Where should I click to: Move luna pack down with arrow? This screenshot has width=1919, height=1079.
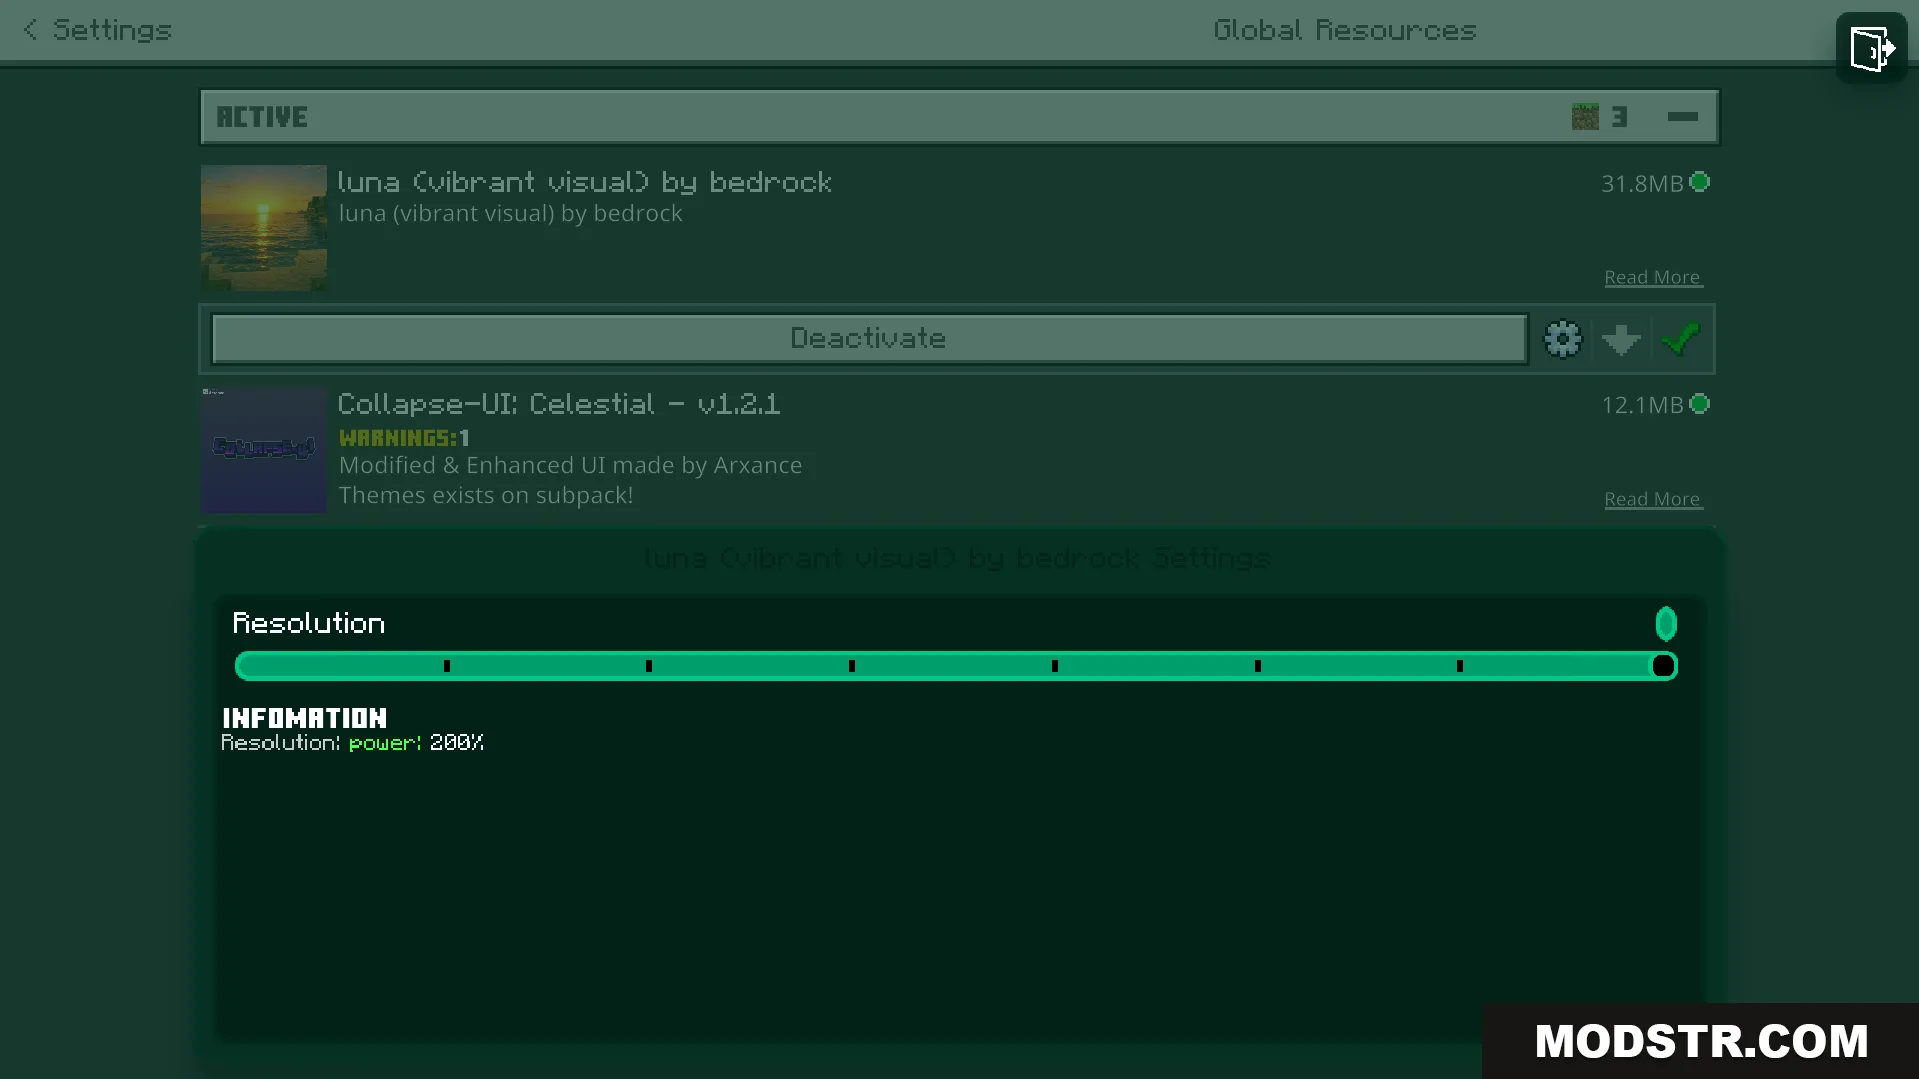1621,339
